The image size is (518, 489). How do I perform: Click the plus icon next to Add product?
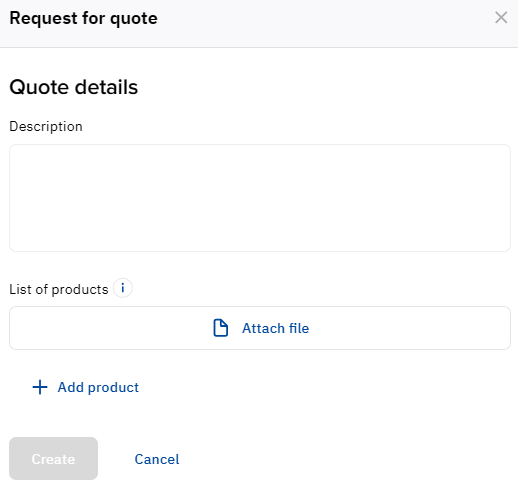[40, 387]
